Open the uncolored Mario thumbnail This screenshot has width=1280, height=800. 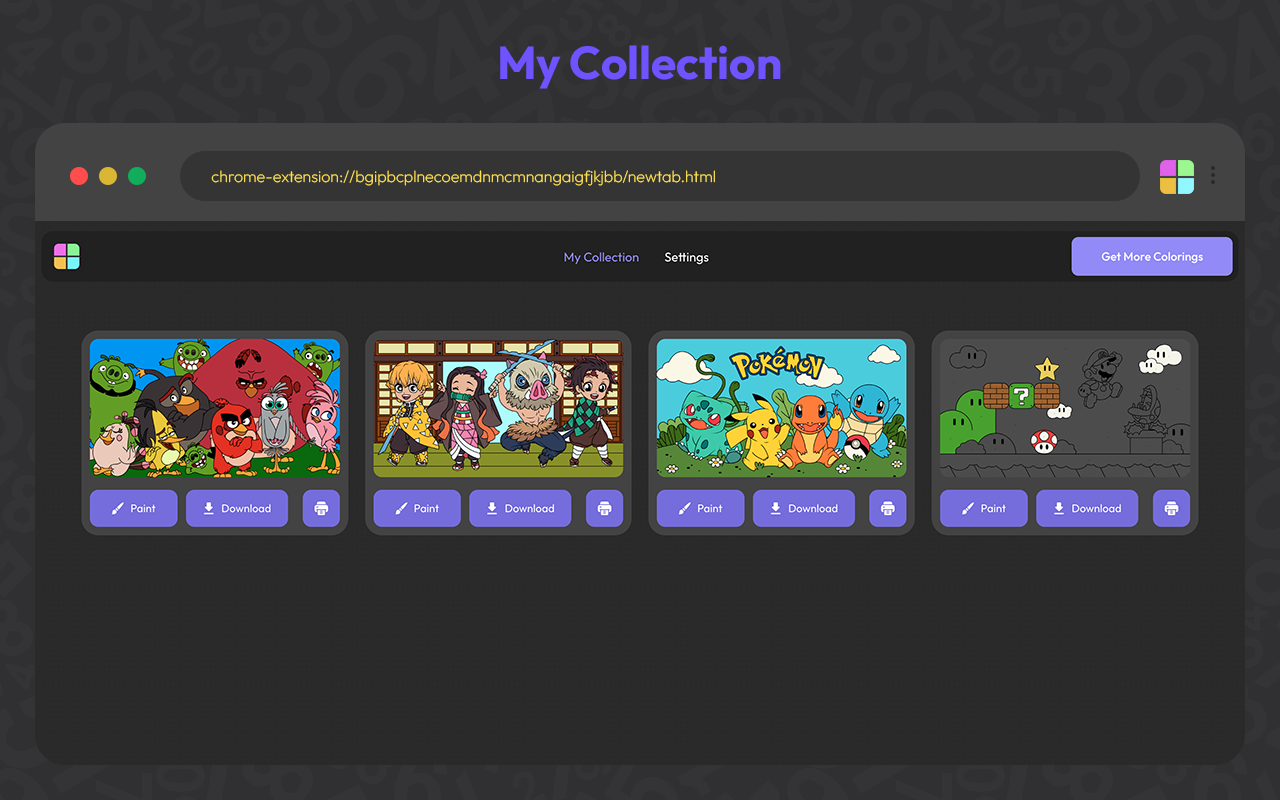pos(1065,408)
